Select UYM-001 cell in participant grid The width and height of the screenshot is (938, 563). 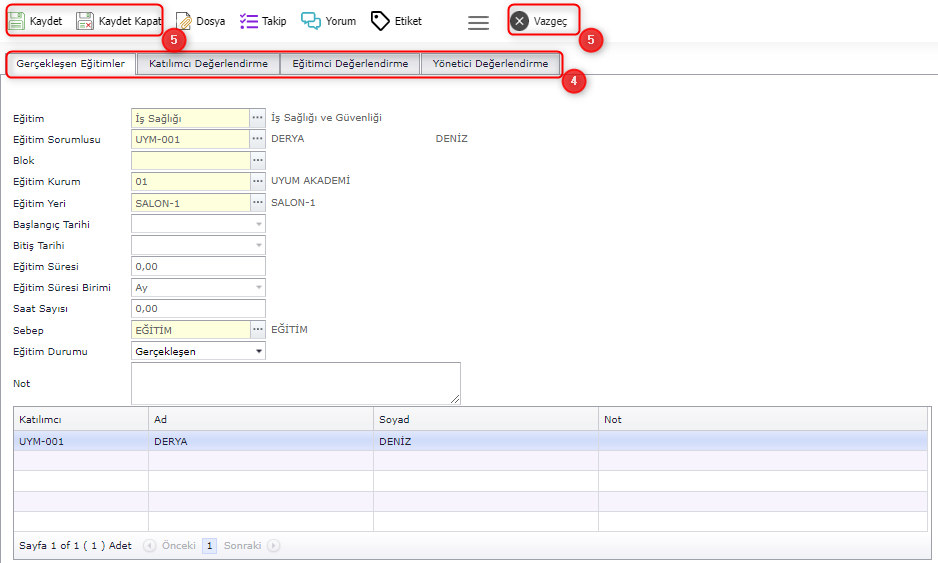point(81,441)
